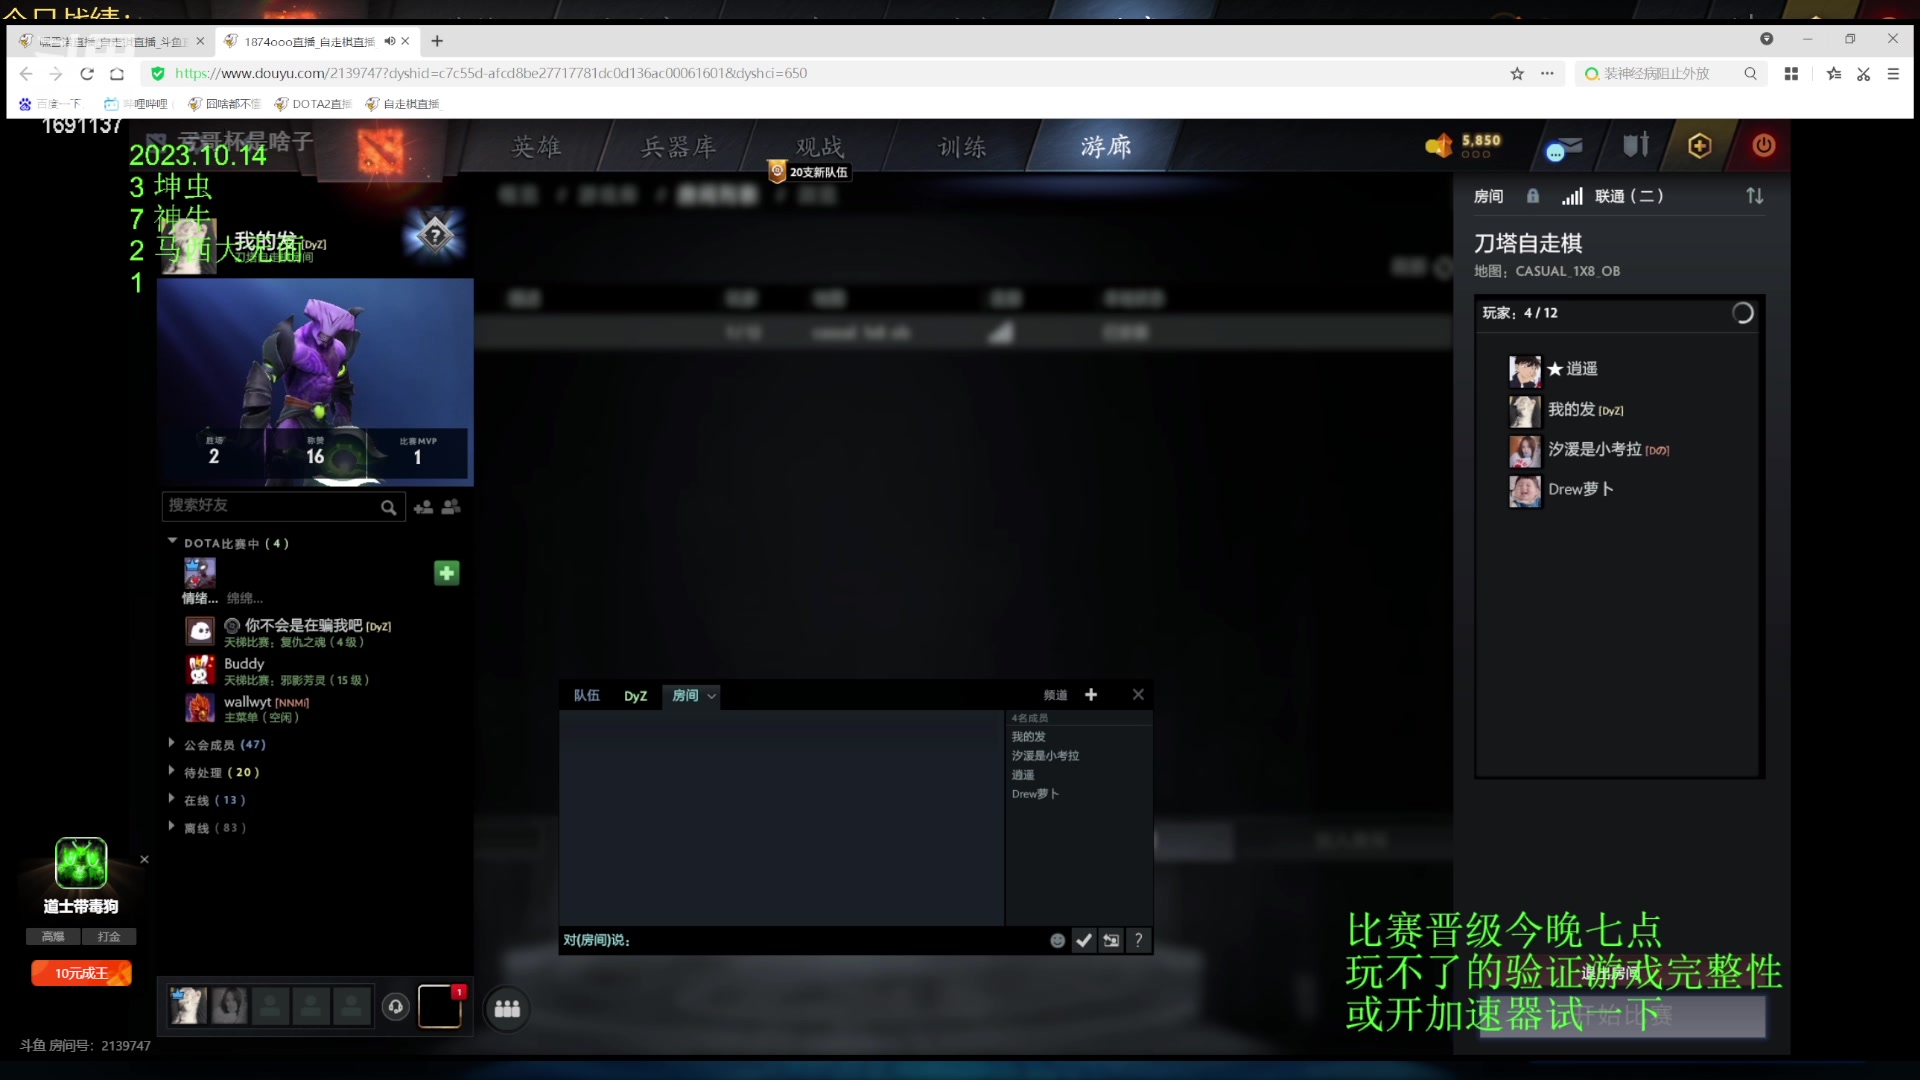Open the browser extensions grid
The image size is (1920, 1080).
pos(1791,74)
